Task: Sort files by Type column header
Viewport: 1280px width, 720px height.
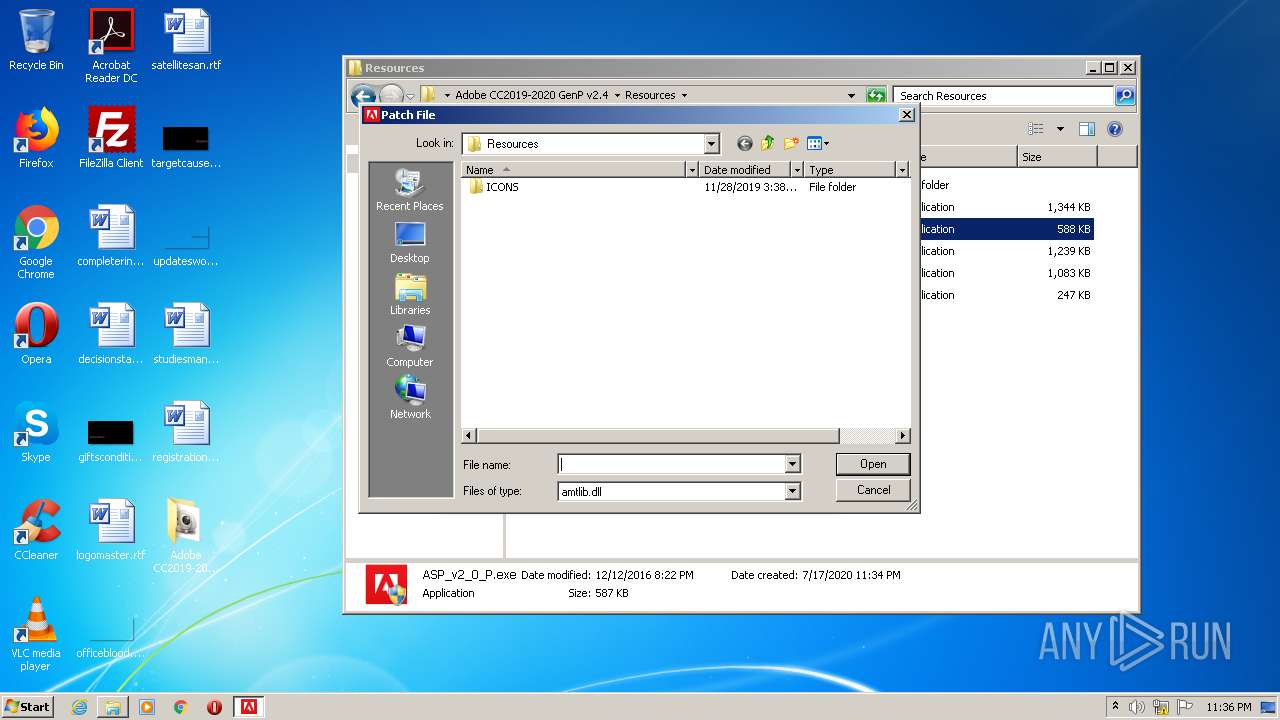Action: 850,170
